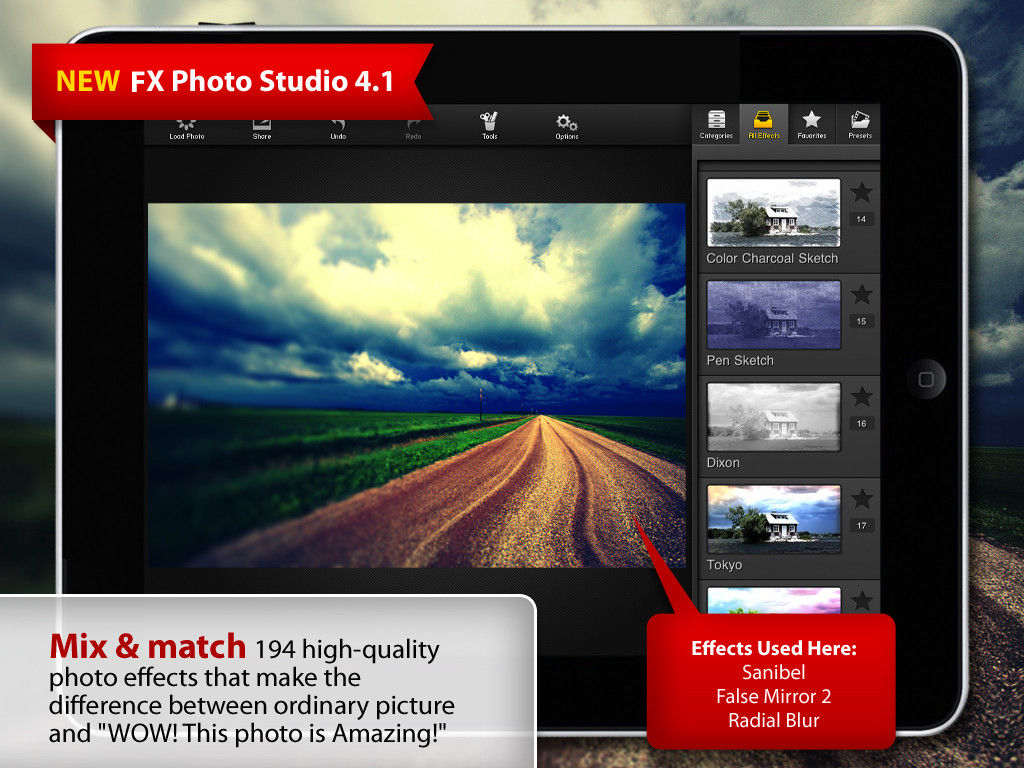Open the Share toolbar icon
This screenshot has width=1024, height=768.
262,129
